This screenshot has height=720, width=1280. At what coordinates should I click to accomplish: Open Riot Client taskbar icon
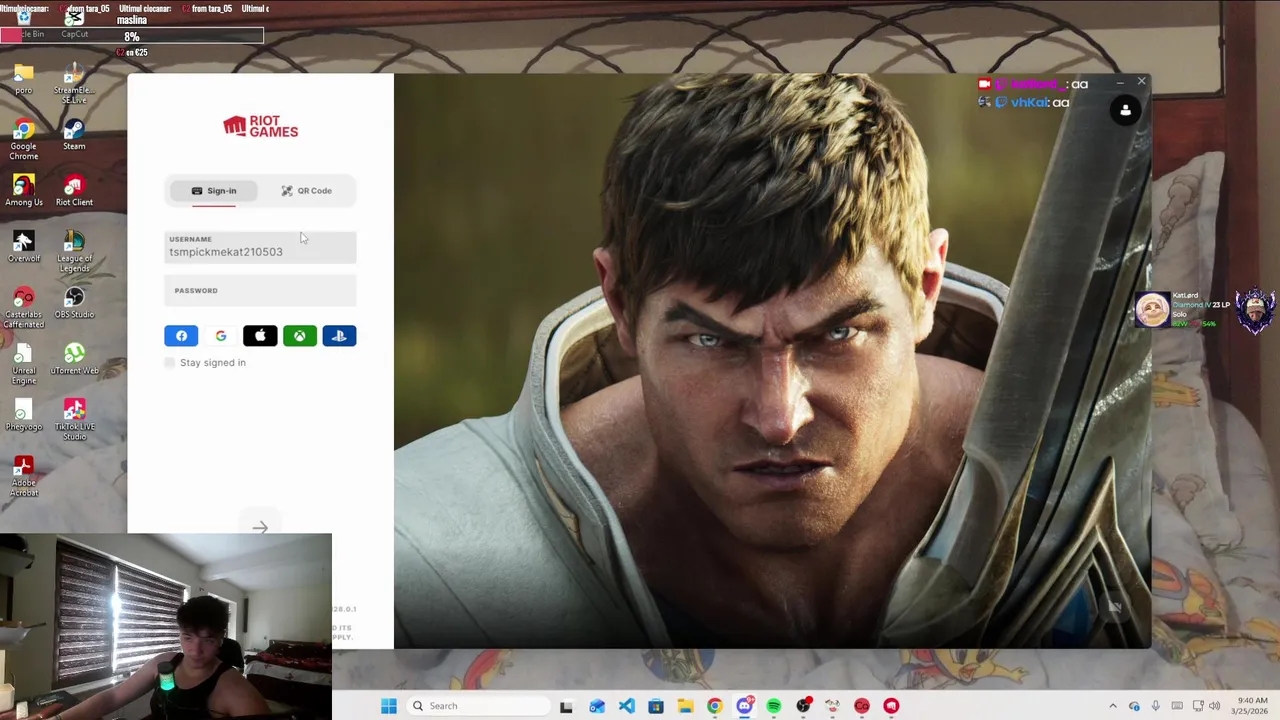pos(891,706)
